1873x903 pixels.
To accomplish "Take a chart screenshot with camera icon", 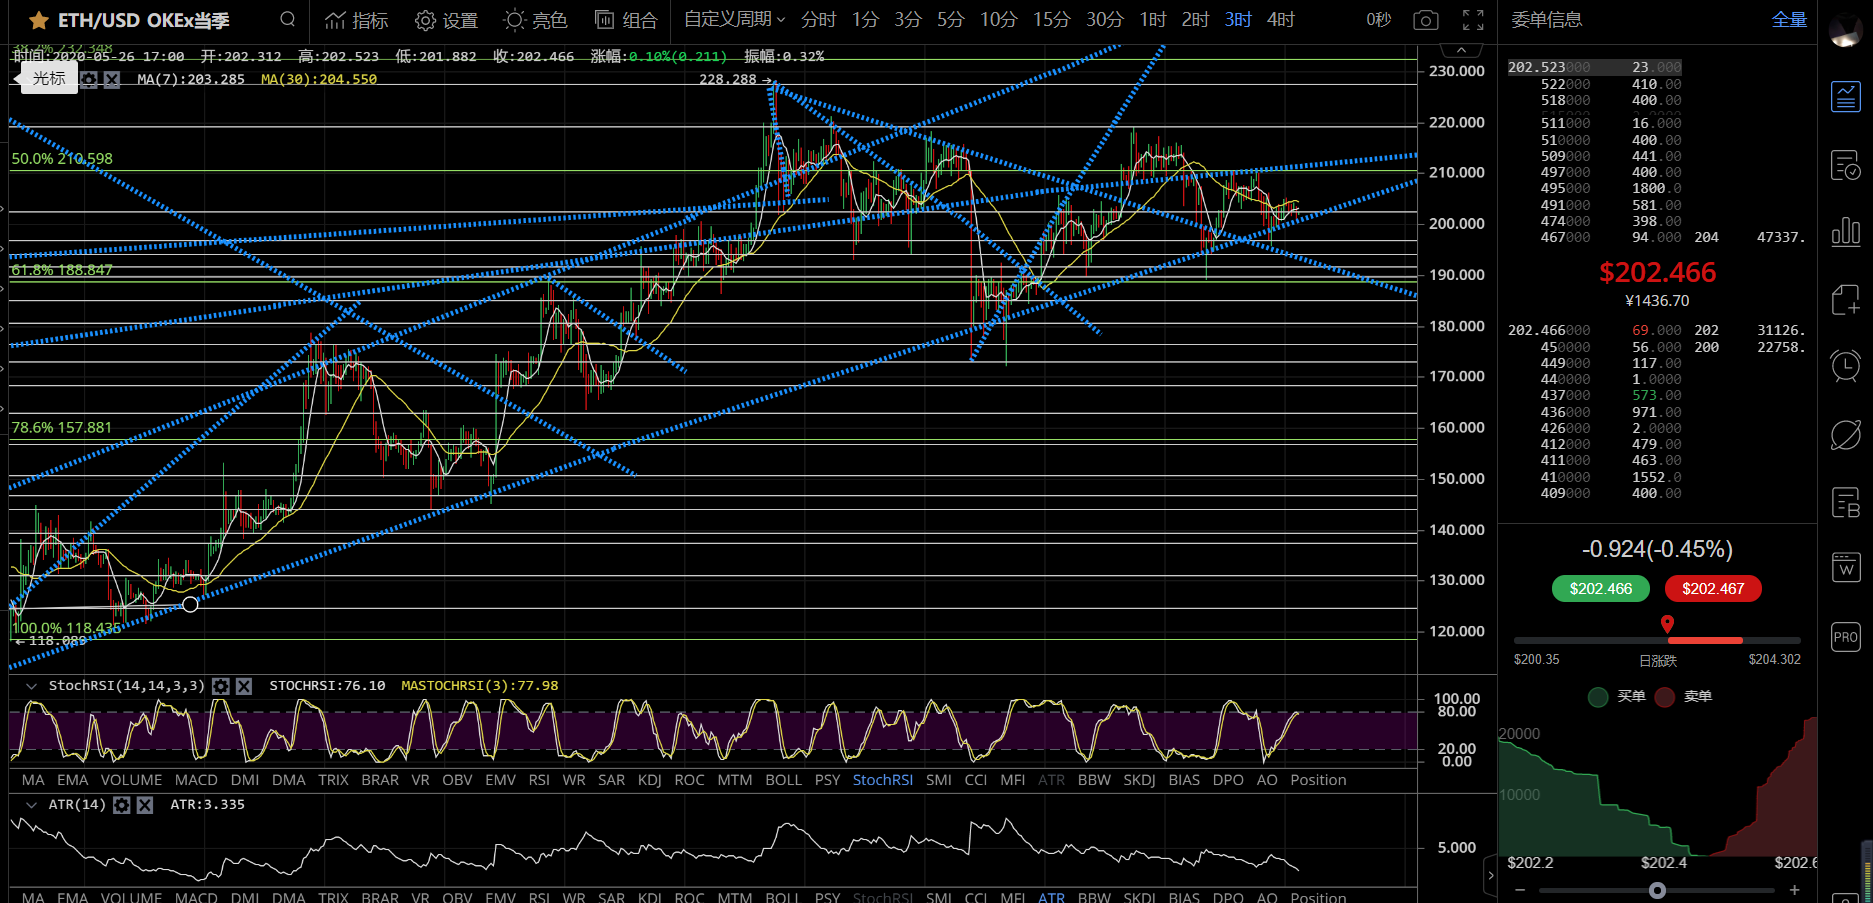I will click(1426, 20).
